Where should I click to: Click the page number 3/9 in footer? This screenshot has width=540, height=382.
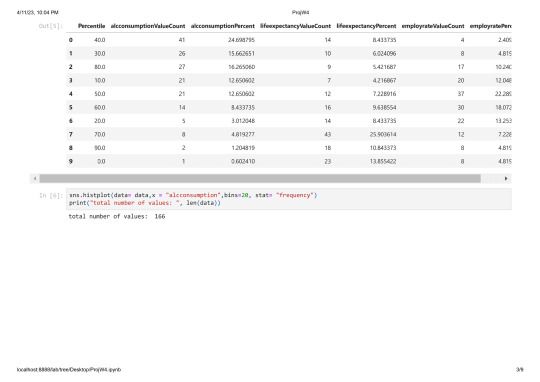[x=520, y=370]
